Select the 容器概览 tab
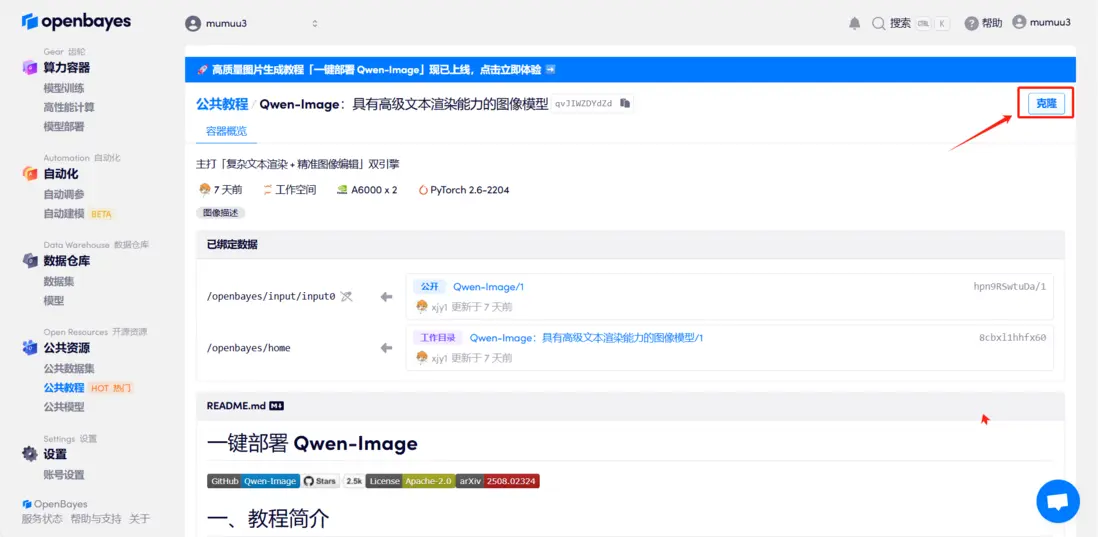The width and height of the screenshot is (1098, 537). point(226,131)
